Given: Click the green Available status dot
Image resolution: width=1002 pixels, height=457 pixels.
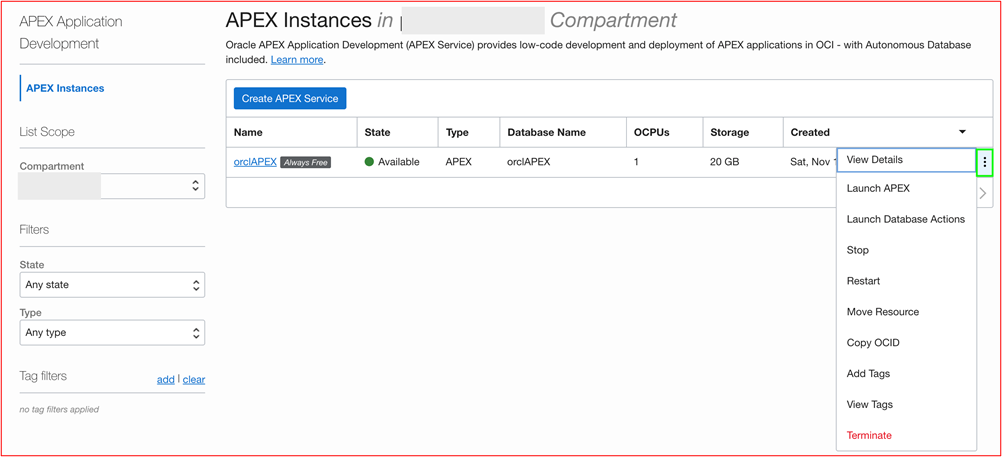Looking at the screenshot, I should tap(369, 162).
